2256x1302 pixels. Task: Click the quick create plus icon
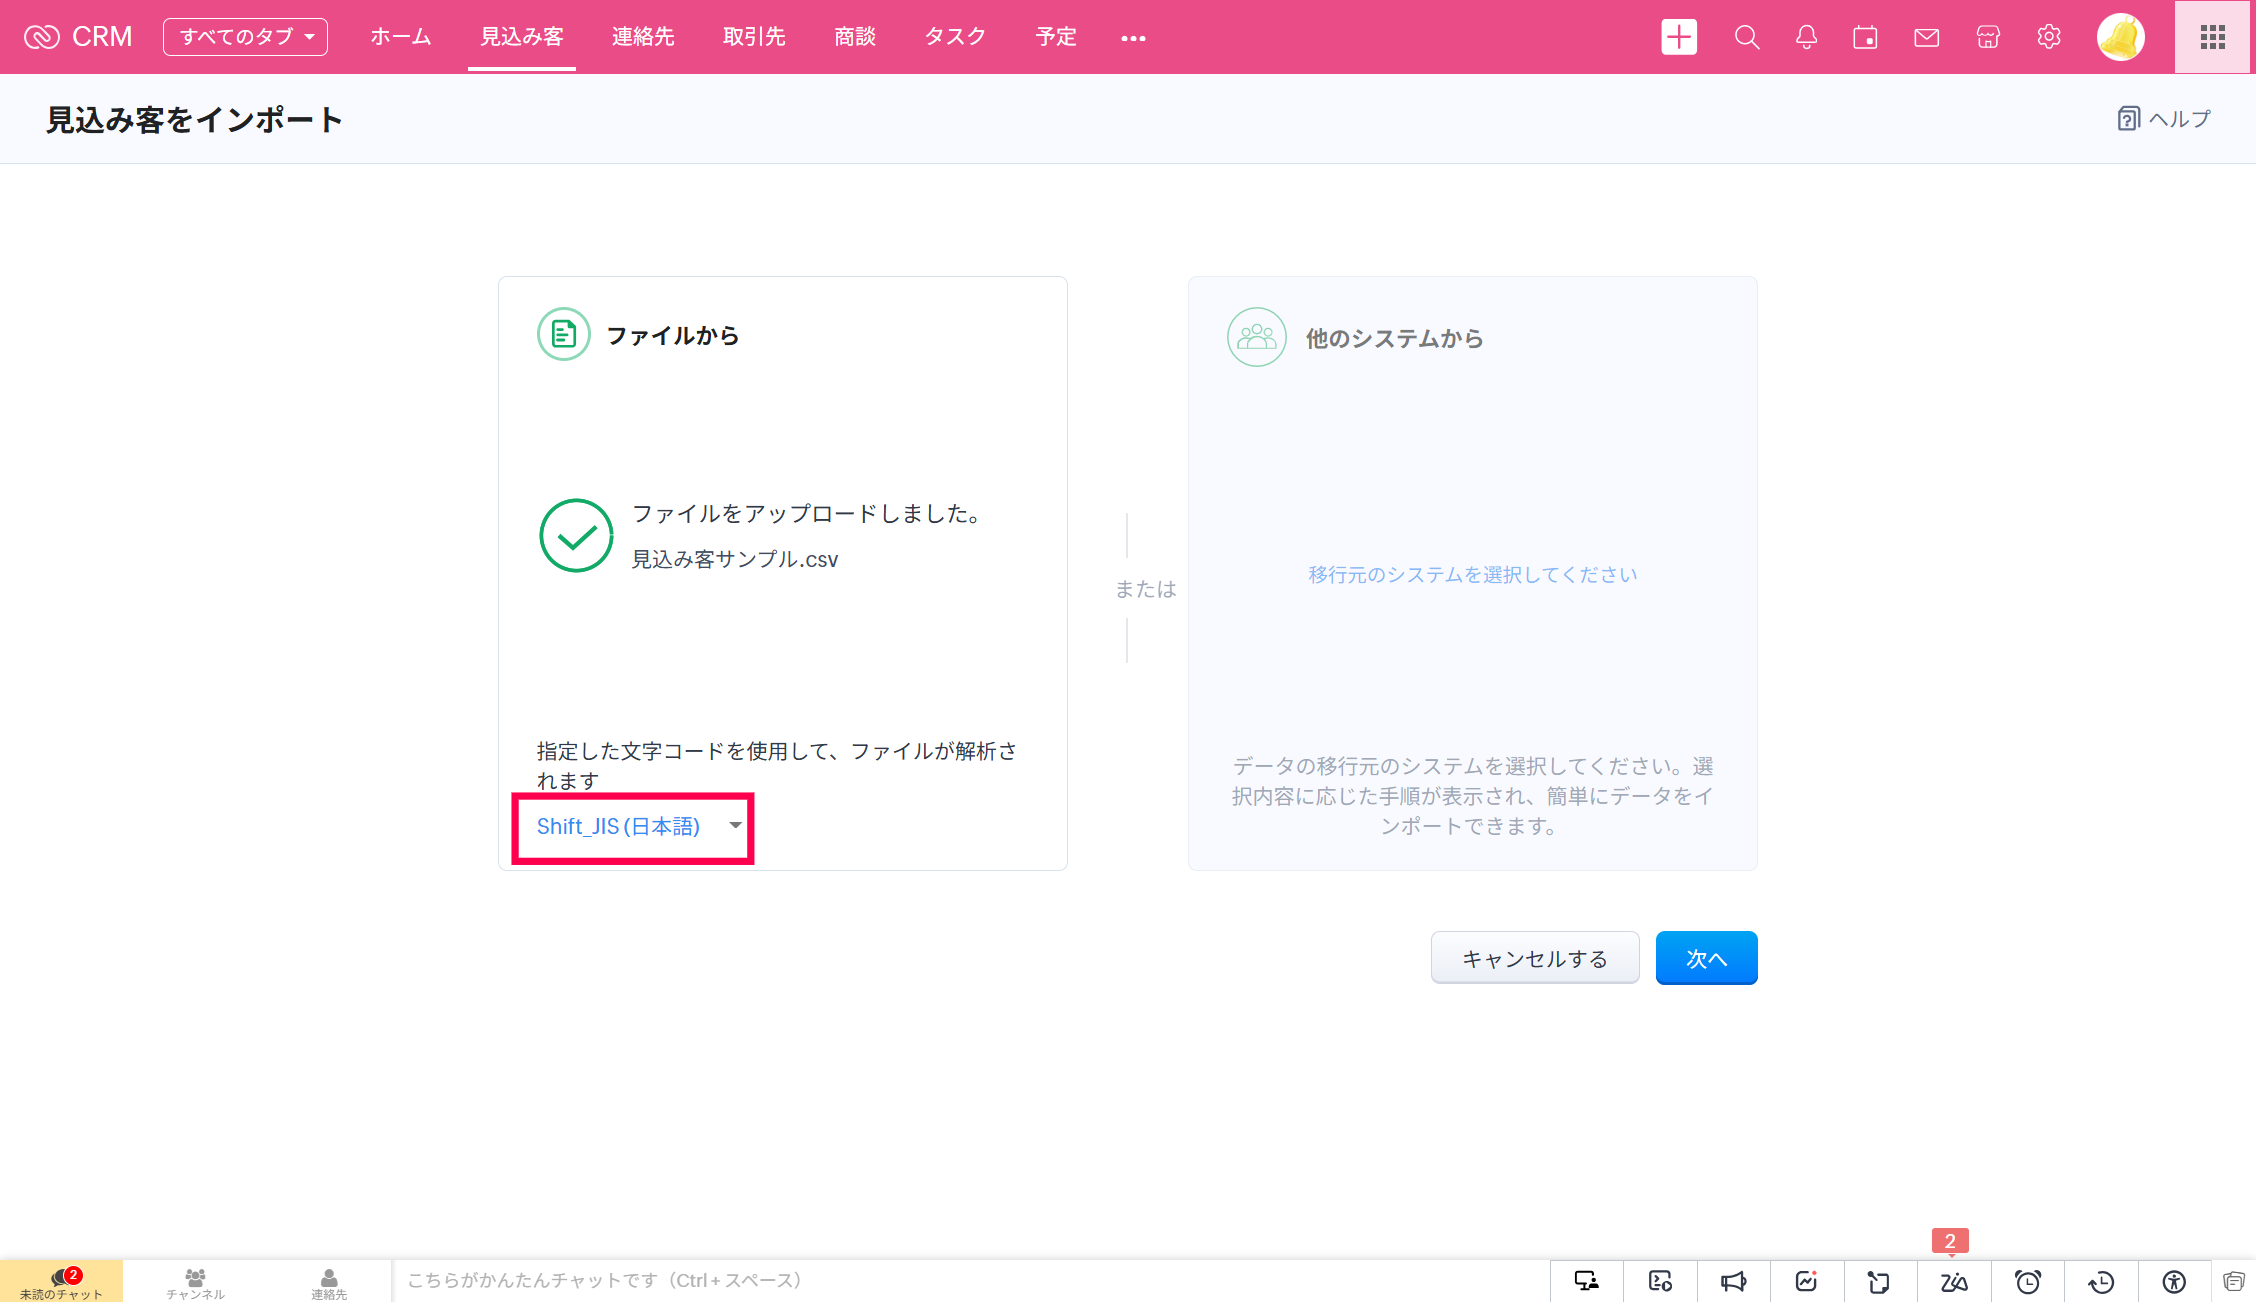coord(1679,37)
